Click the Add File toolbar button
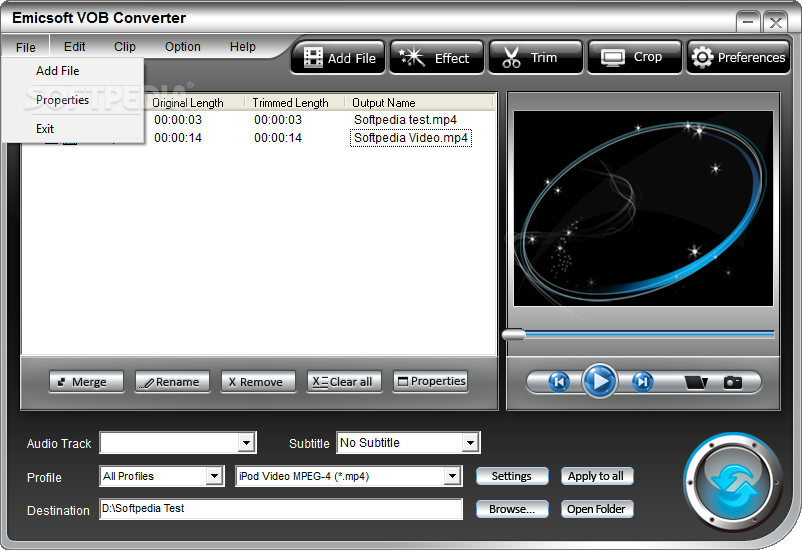Image resolution: width=802 pixels, height=550 pixels. [338, 57]
